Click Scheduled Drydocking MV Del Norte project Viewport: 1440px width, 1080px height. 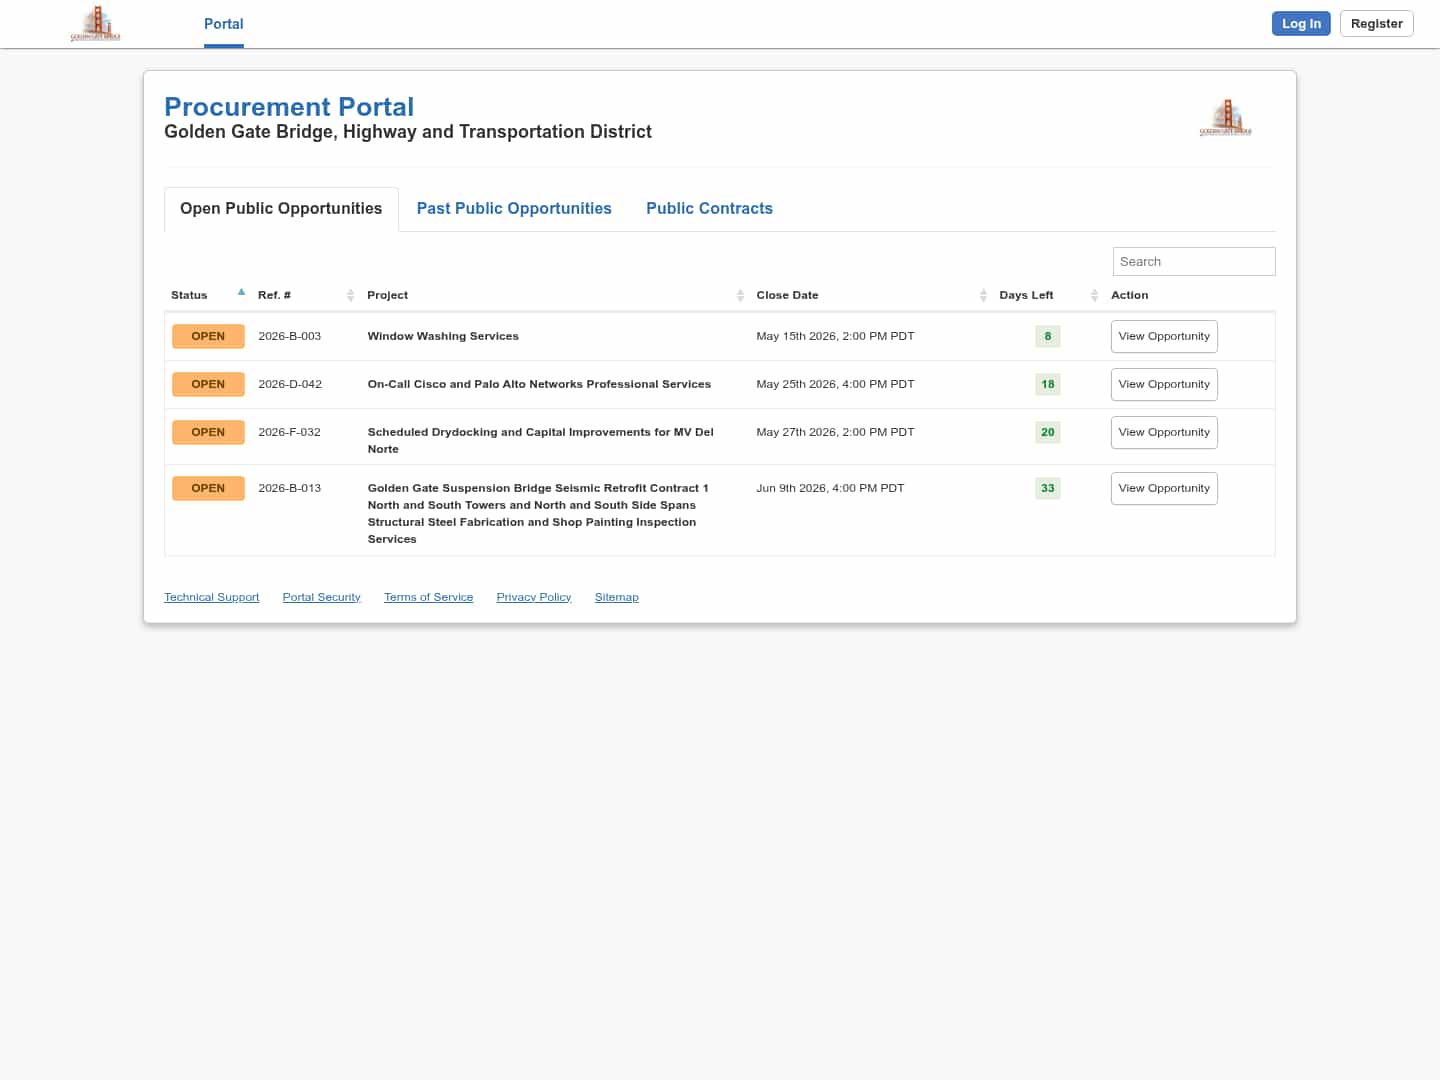[x=540, y=441]
